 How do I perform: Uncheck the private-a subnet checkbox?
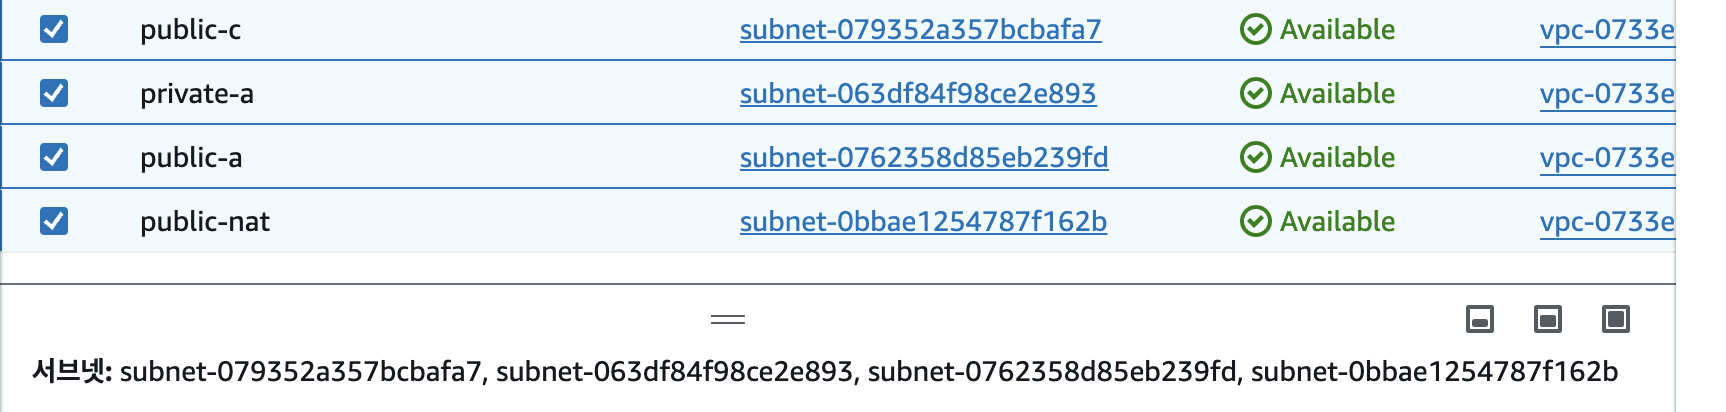coord(54,93)
